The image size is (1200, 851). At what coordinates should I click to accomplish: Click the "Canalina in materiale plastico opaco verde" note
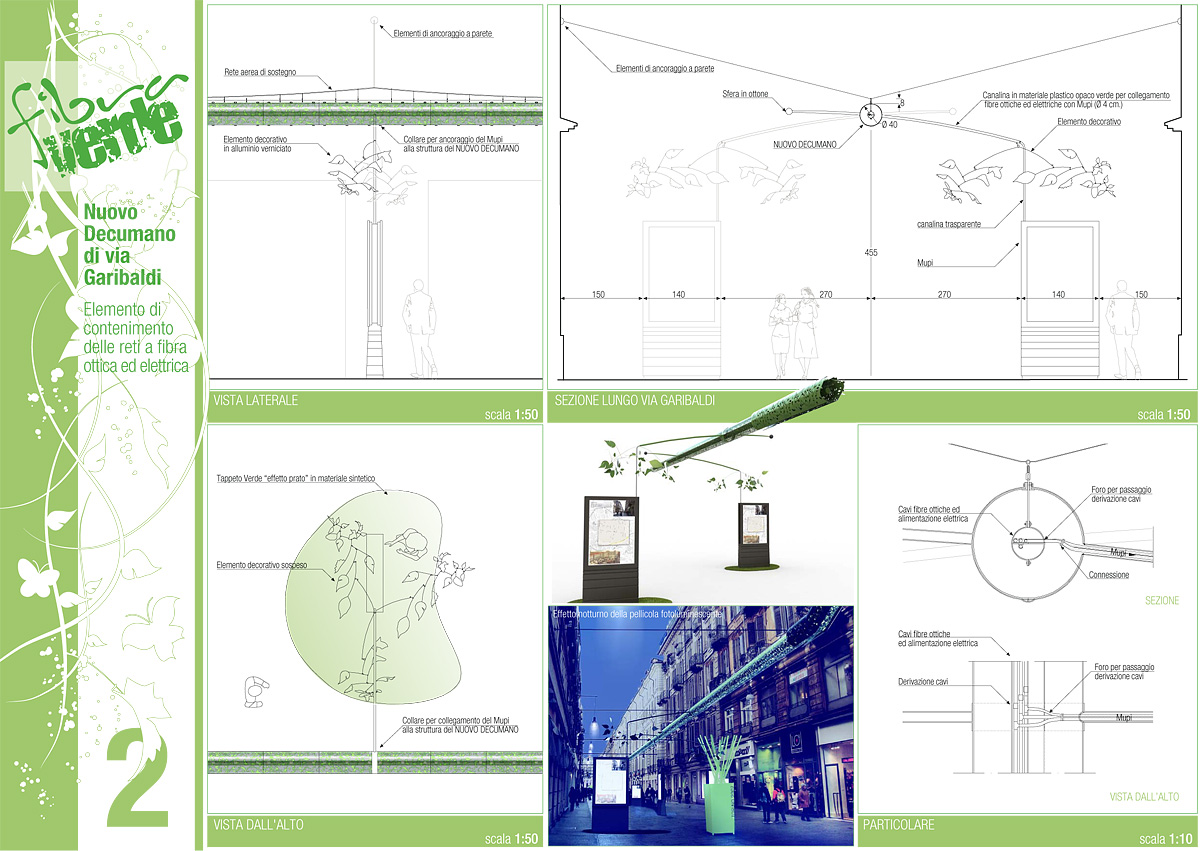[1076, 101]
